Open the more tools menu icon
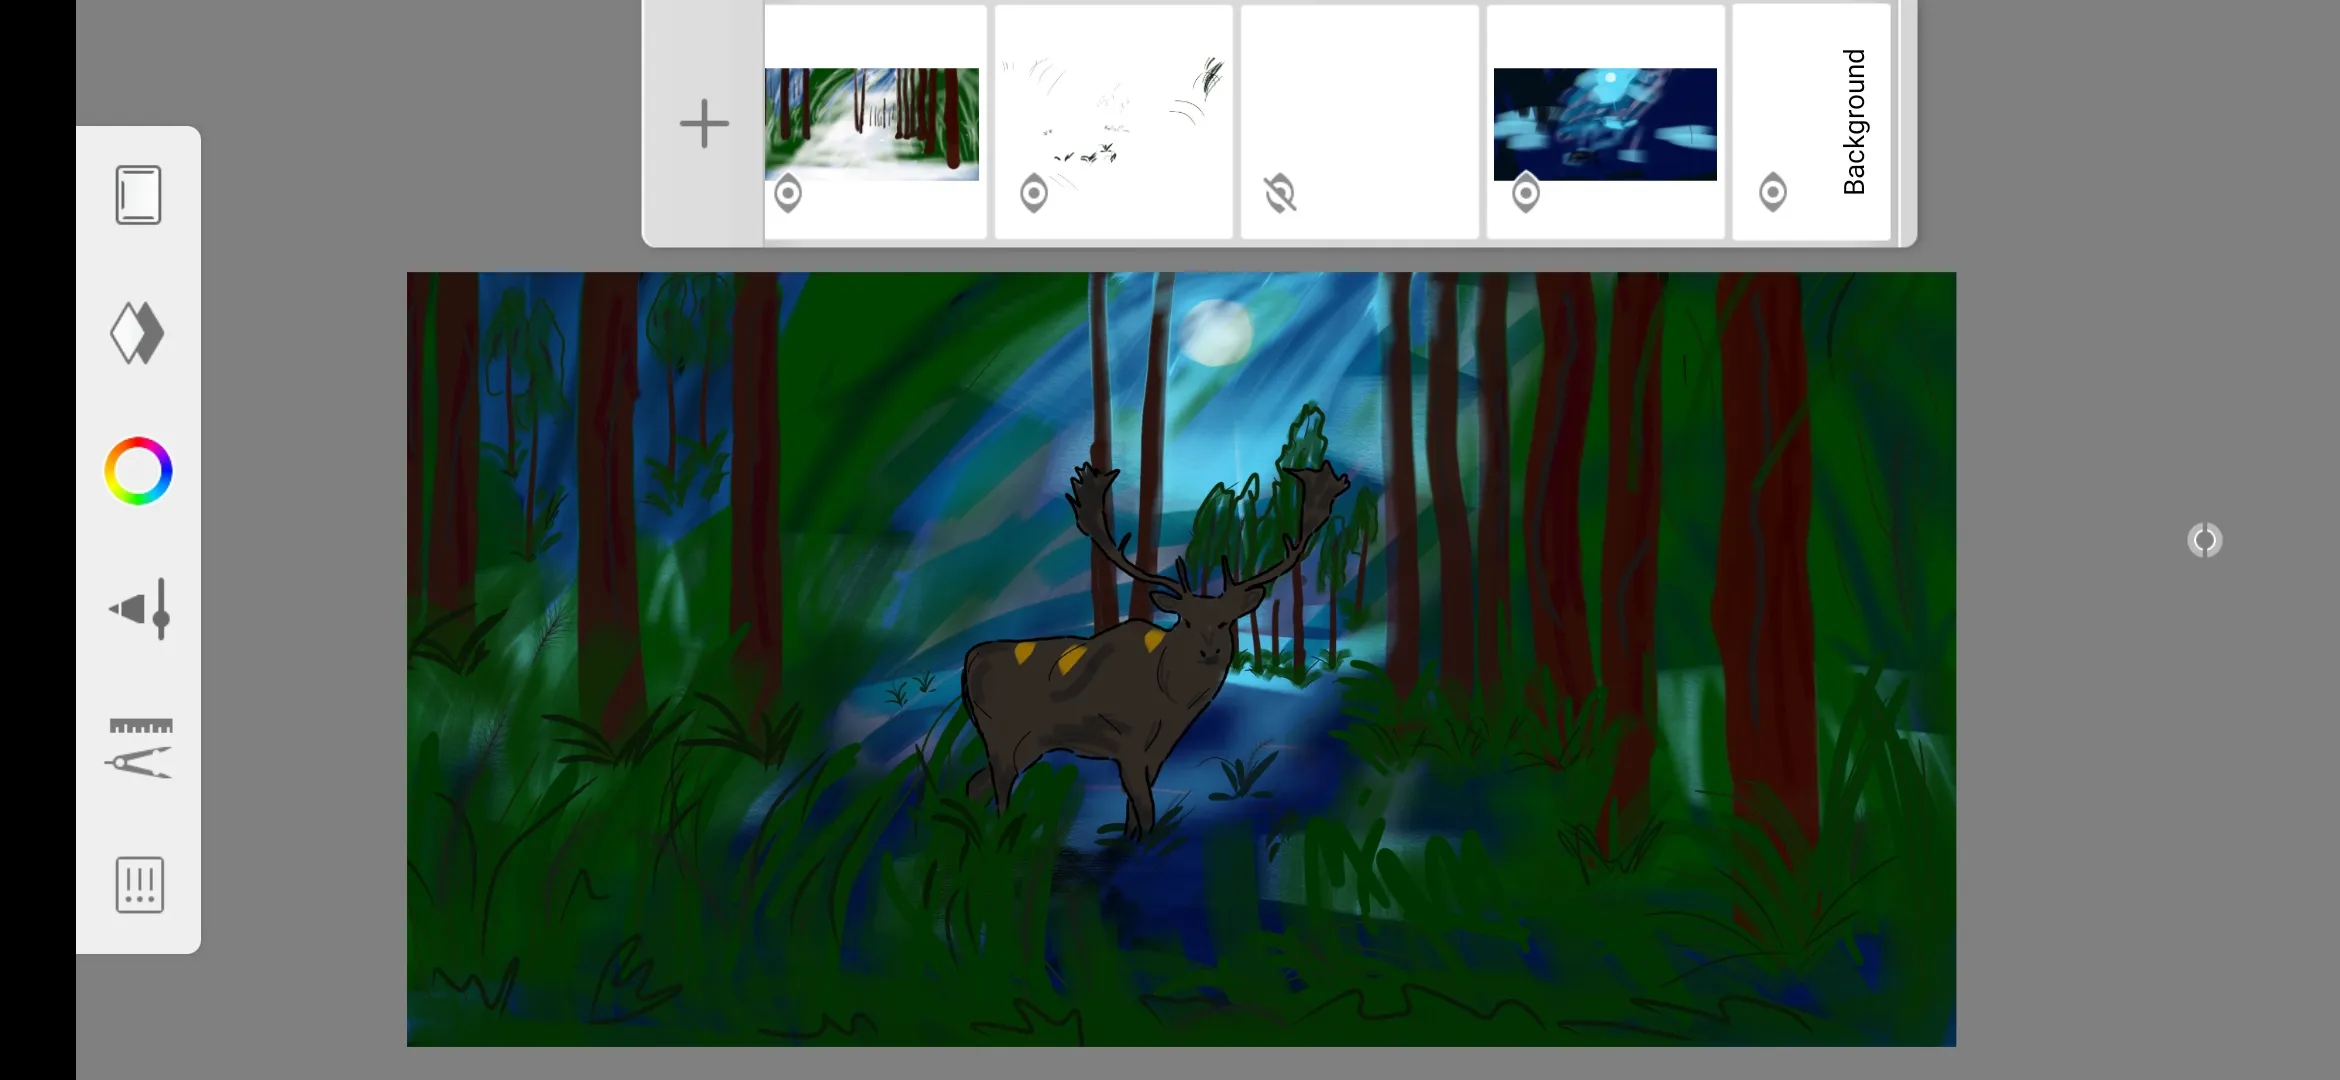Screen dimensions: 2340x1080 [140, 885]
